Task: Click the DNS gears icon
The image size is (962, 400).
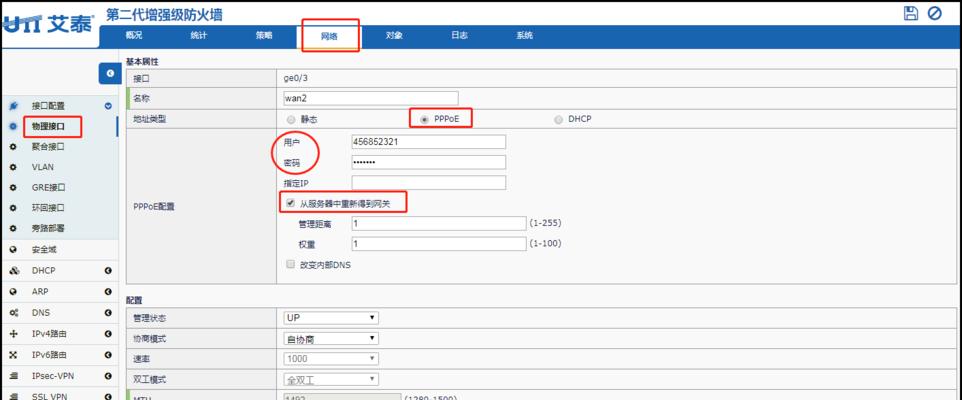Action: pyautogui.click(x=14, y=313)
